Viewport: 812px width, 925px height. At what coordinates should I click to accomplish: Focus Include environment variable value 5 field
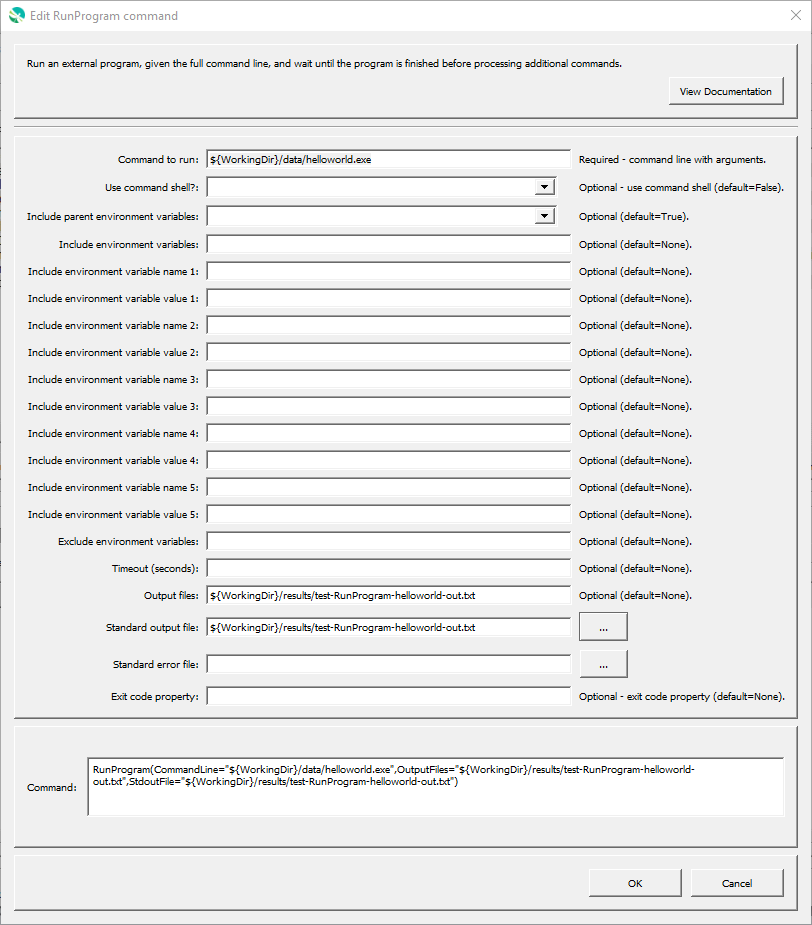(388, 514)
